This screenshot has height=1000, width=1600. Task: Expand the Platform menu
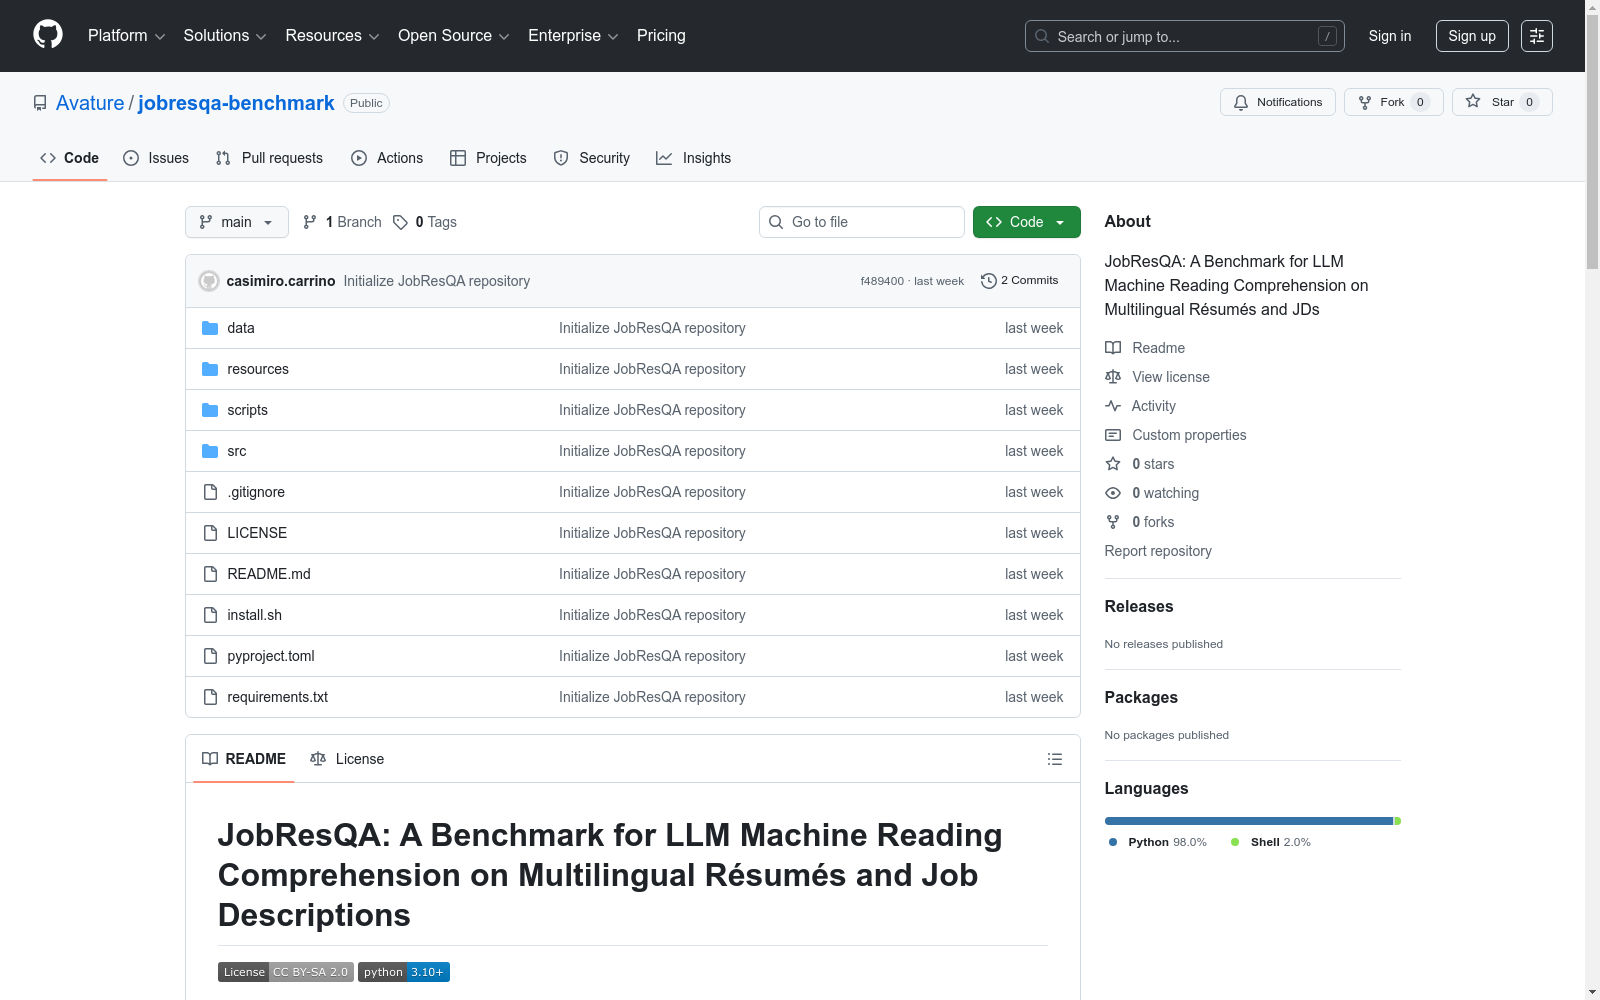[127, 36]
